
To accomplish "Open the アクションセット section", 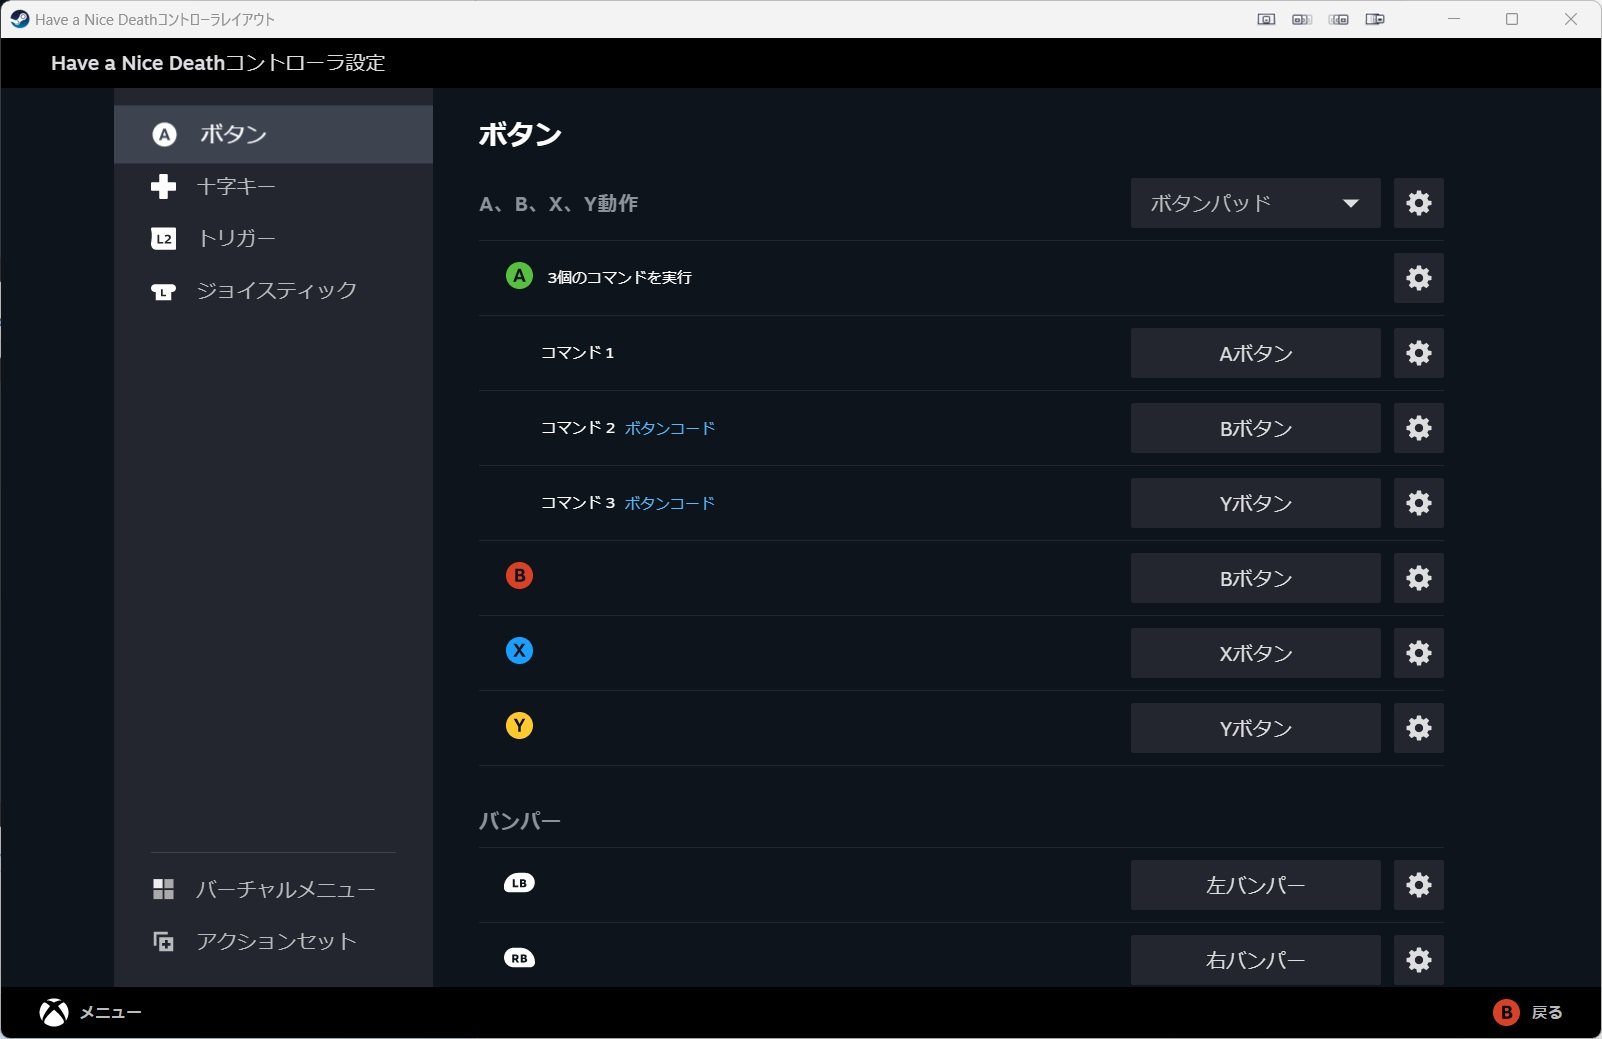I will click(x=273, y=941).
